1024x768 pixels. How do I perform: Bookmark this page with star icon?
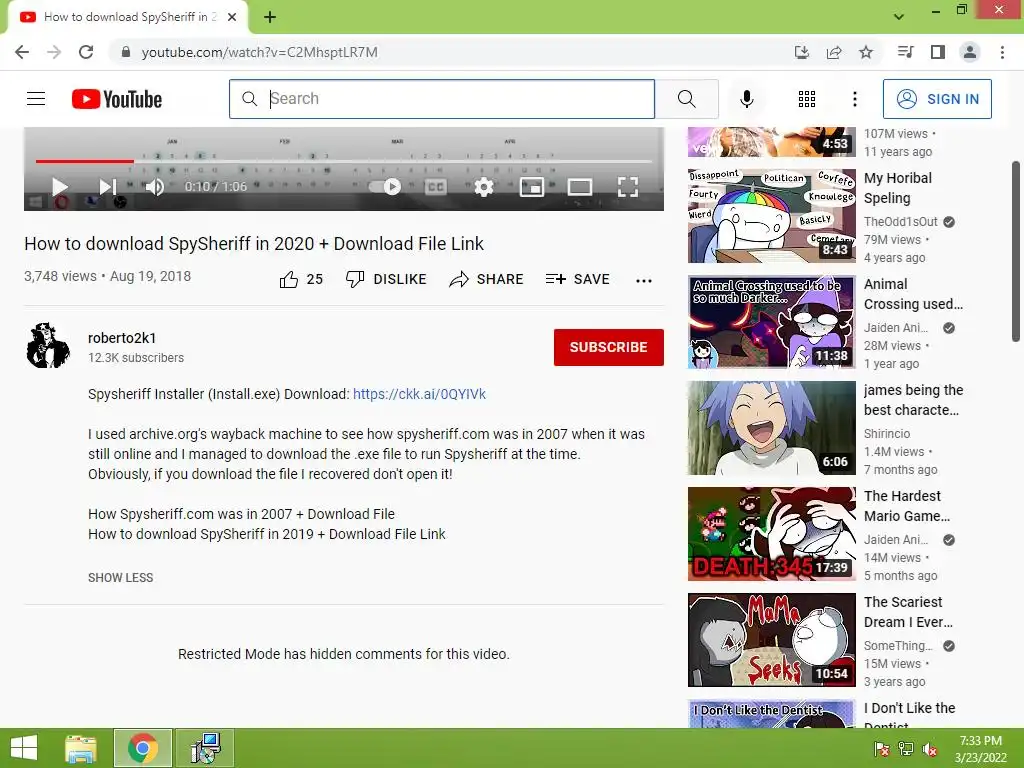coord(866,52)
